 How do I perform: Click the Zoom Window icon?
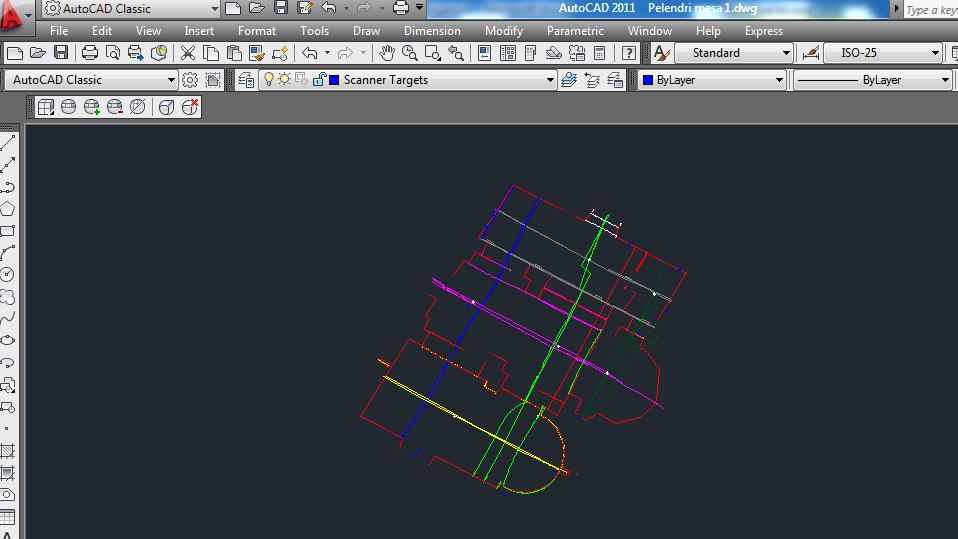click(x=433, y=53)
